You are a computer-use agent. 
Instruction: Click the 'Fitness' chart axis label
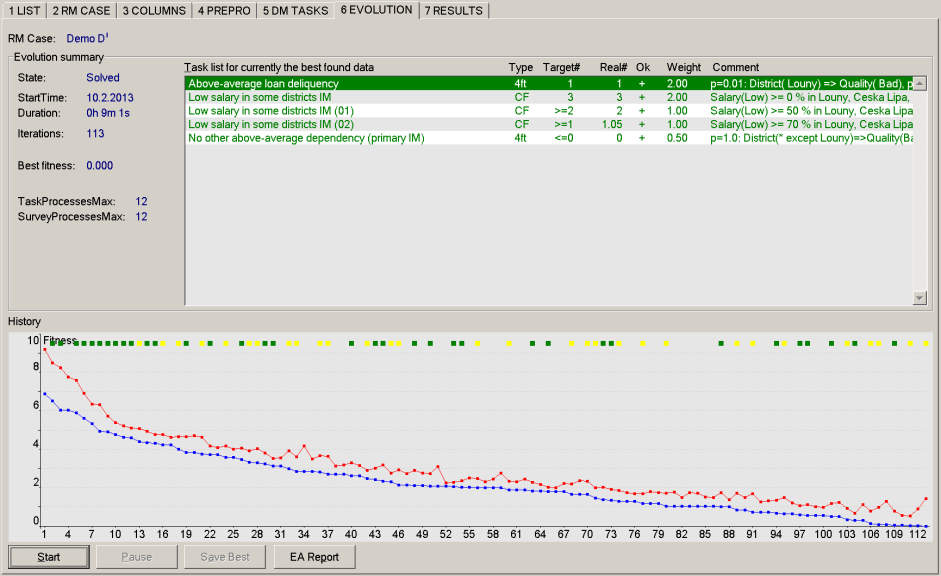point(60,340)
